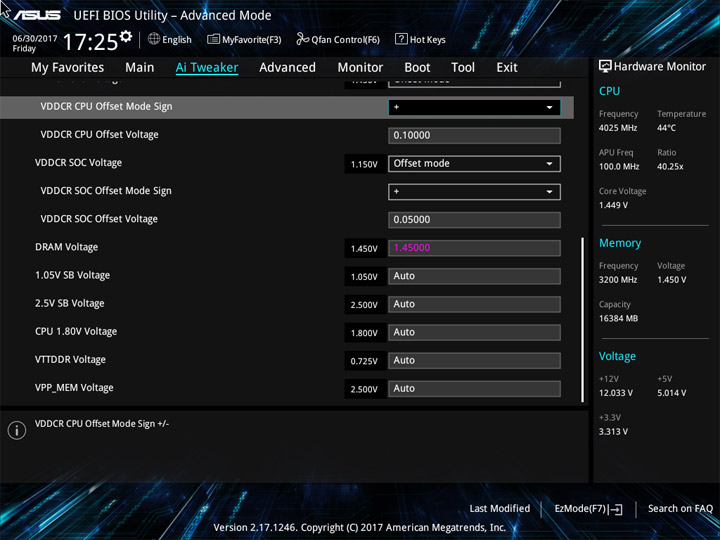The width and height of the screenshot is (720, 540).
Task: Open Search on FAQ
Action: coord(680,508)
